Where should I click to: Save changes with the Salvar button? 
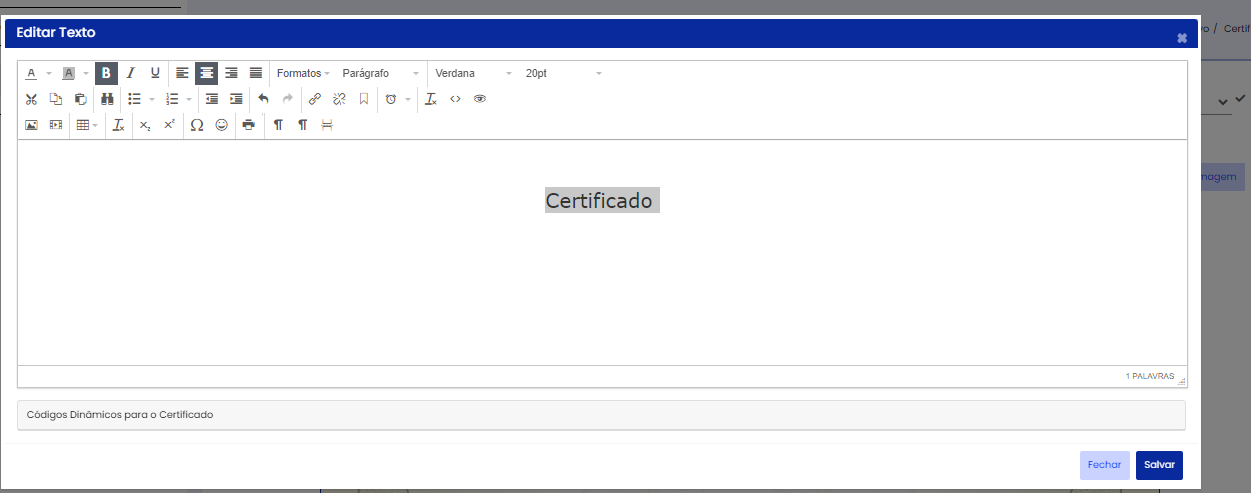[x=1159, y=465]
